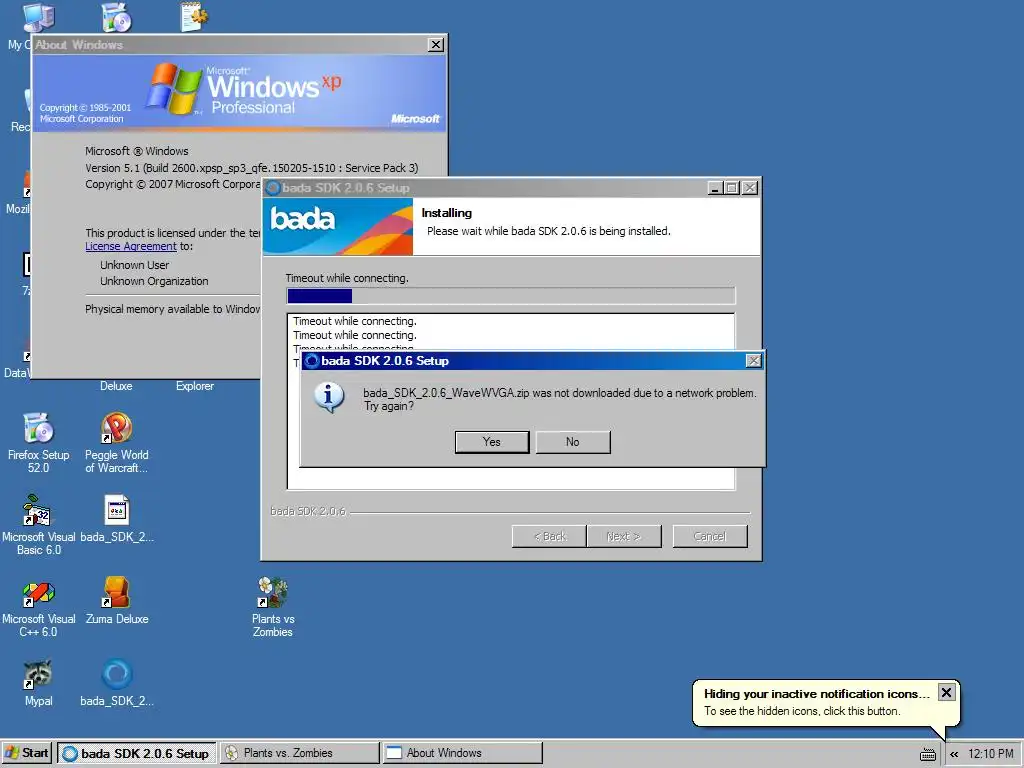The height and width of the screenshot is (768, 1024).
Task: Click the Explorer label on desktop
Action: pos(195,386)
